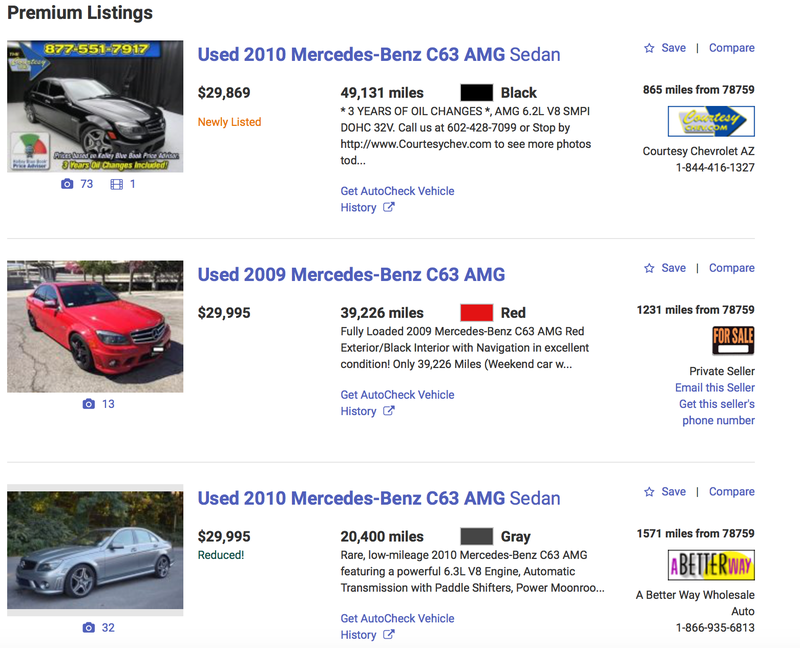The width and height of the screenshot is (800, 648).
Task: Open the Used 2009 Mercedes-Benz C63 AMG title
Action: [x=352, y=275]
